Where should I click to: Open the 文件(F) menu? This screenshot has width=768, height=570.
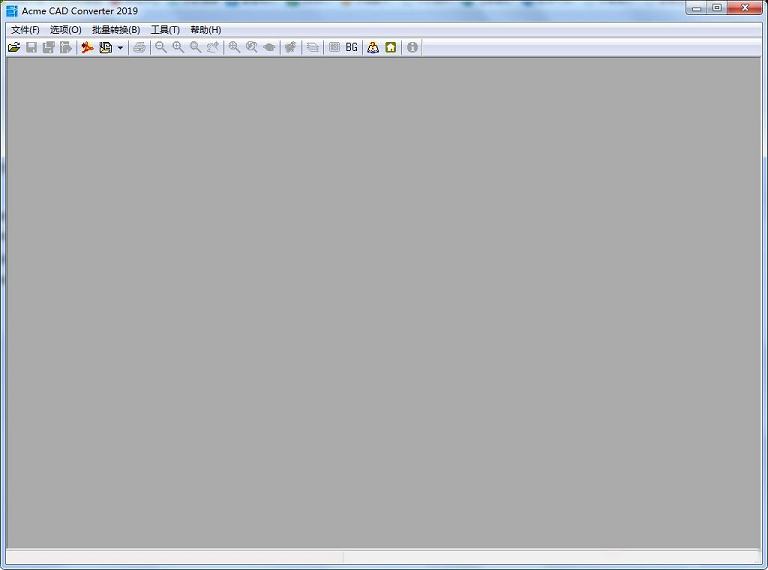[x=25, y=30]
